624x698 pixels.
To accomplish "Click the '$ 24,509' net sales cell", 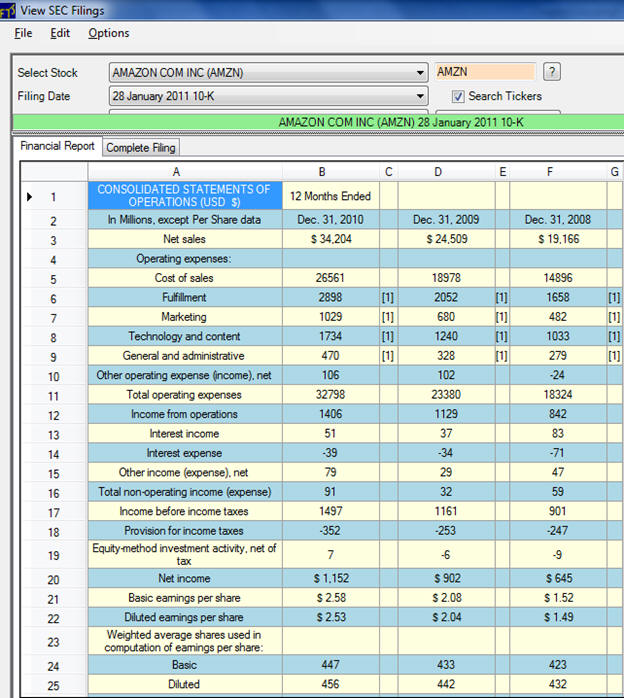I will click(x=446, y=239).
